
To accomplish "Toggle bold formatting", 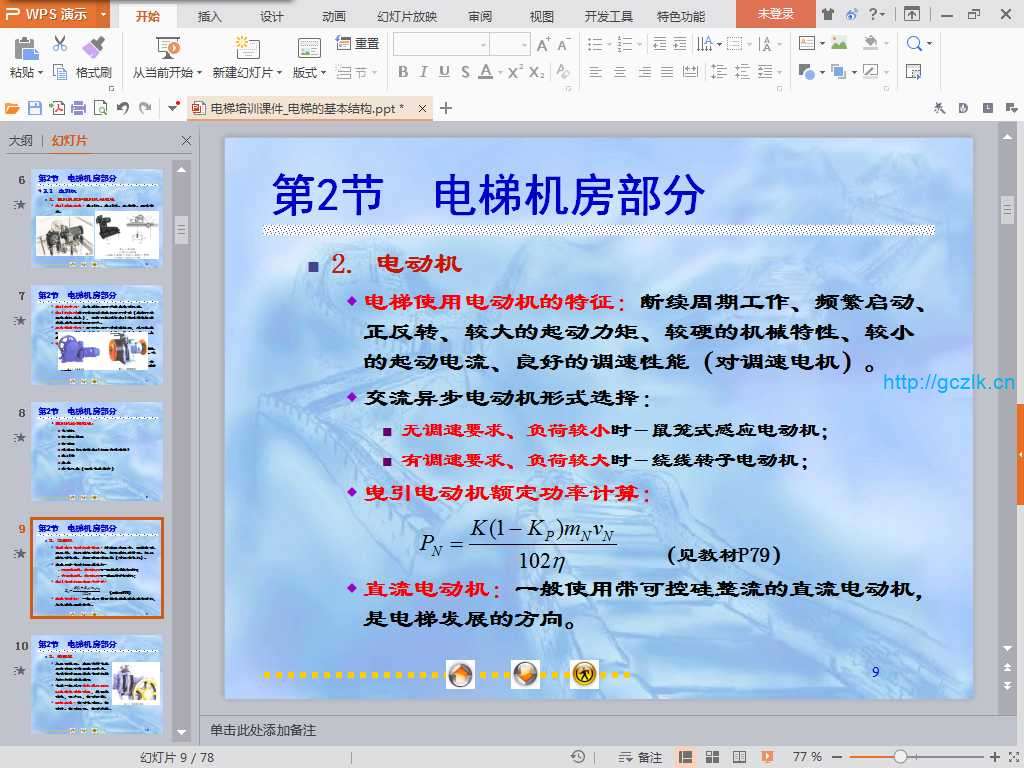I will point(403,72).
